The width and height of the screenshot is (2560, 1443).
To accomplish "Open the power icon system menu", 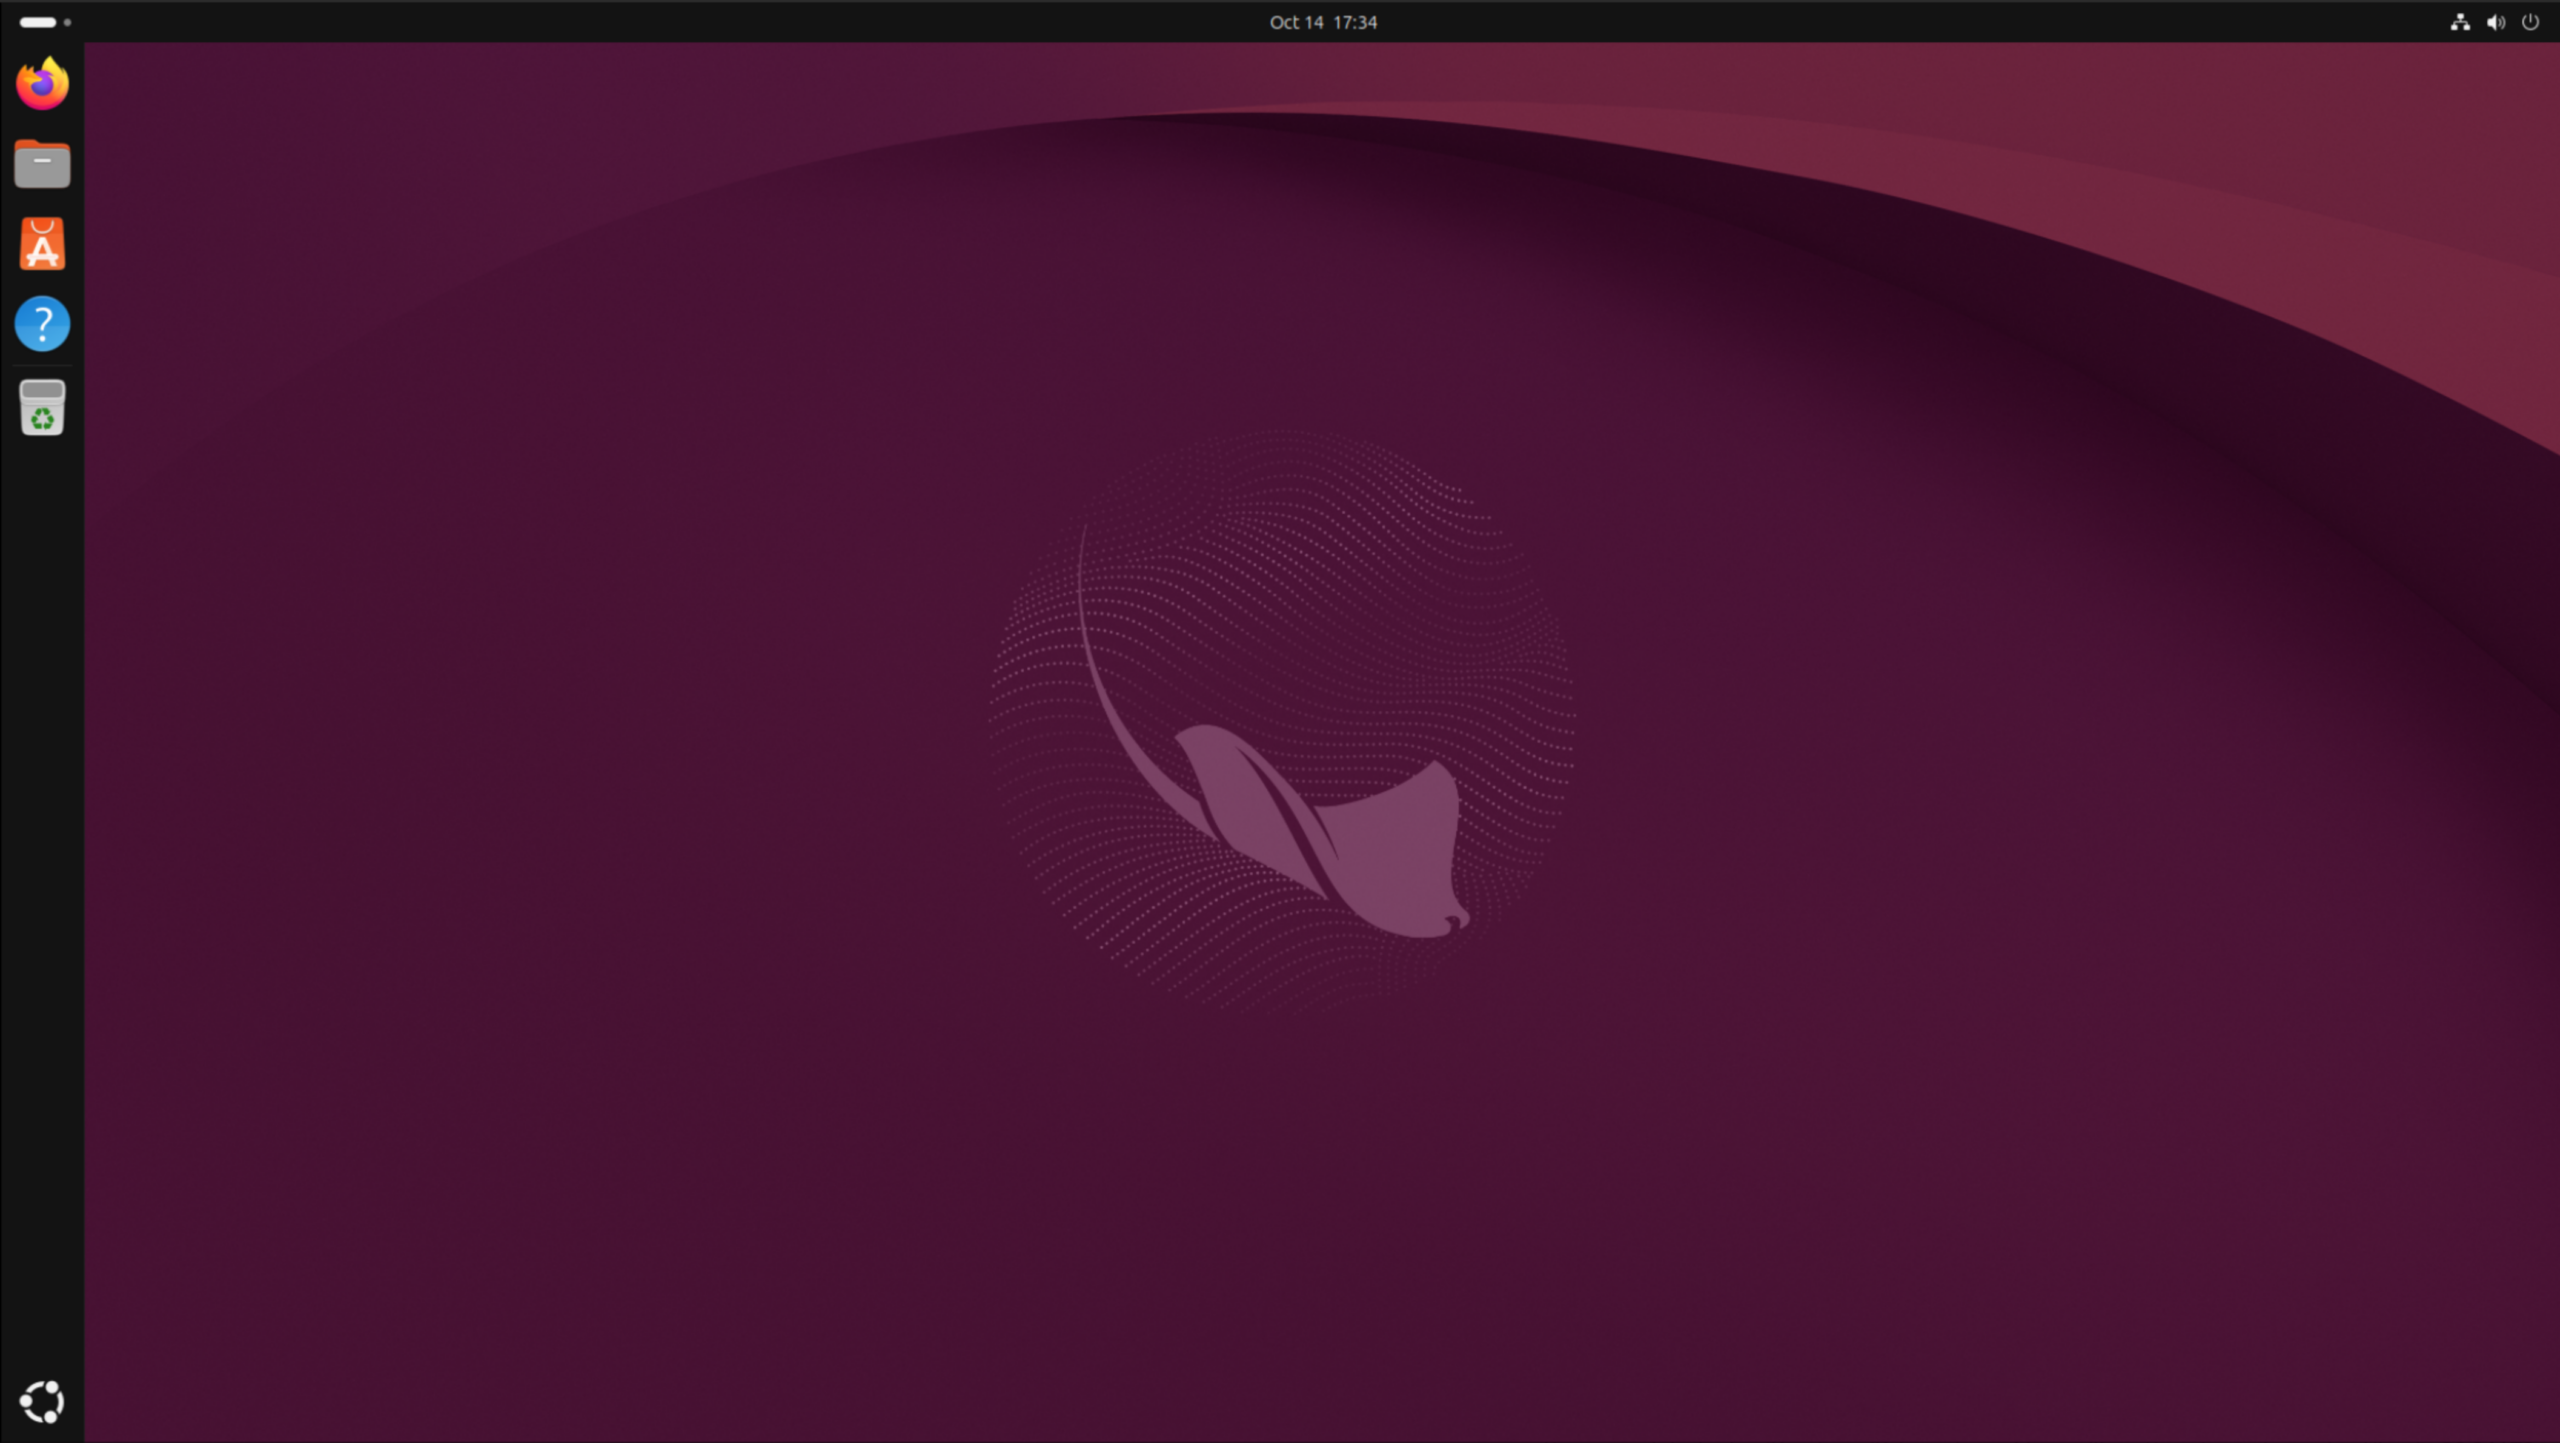I will [2530, 22].
